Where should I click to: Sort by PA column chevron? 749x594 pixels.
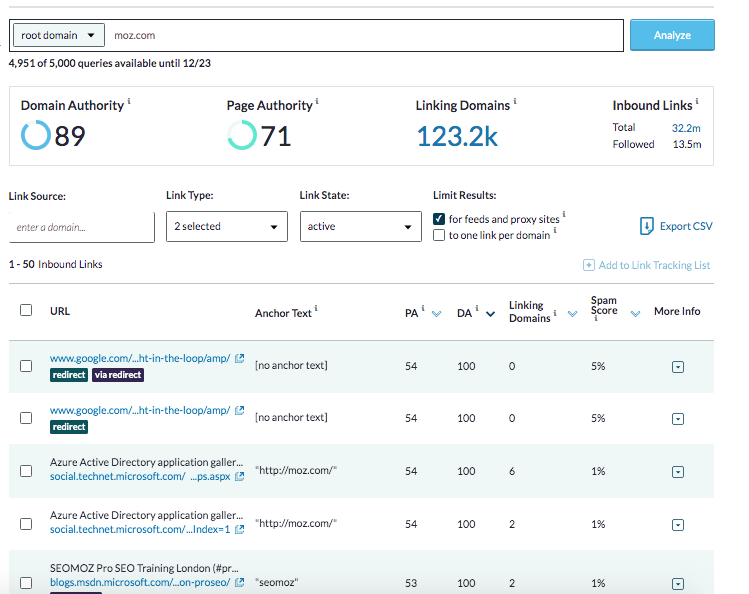point(436,314)
